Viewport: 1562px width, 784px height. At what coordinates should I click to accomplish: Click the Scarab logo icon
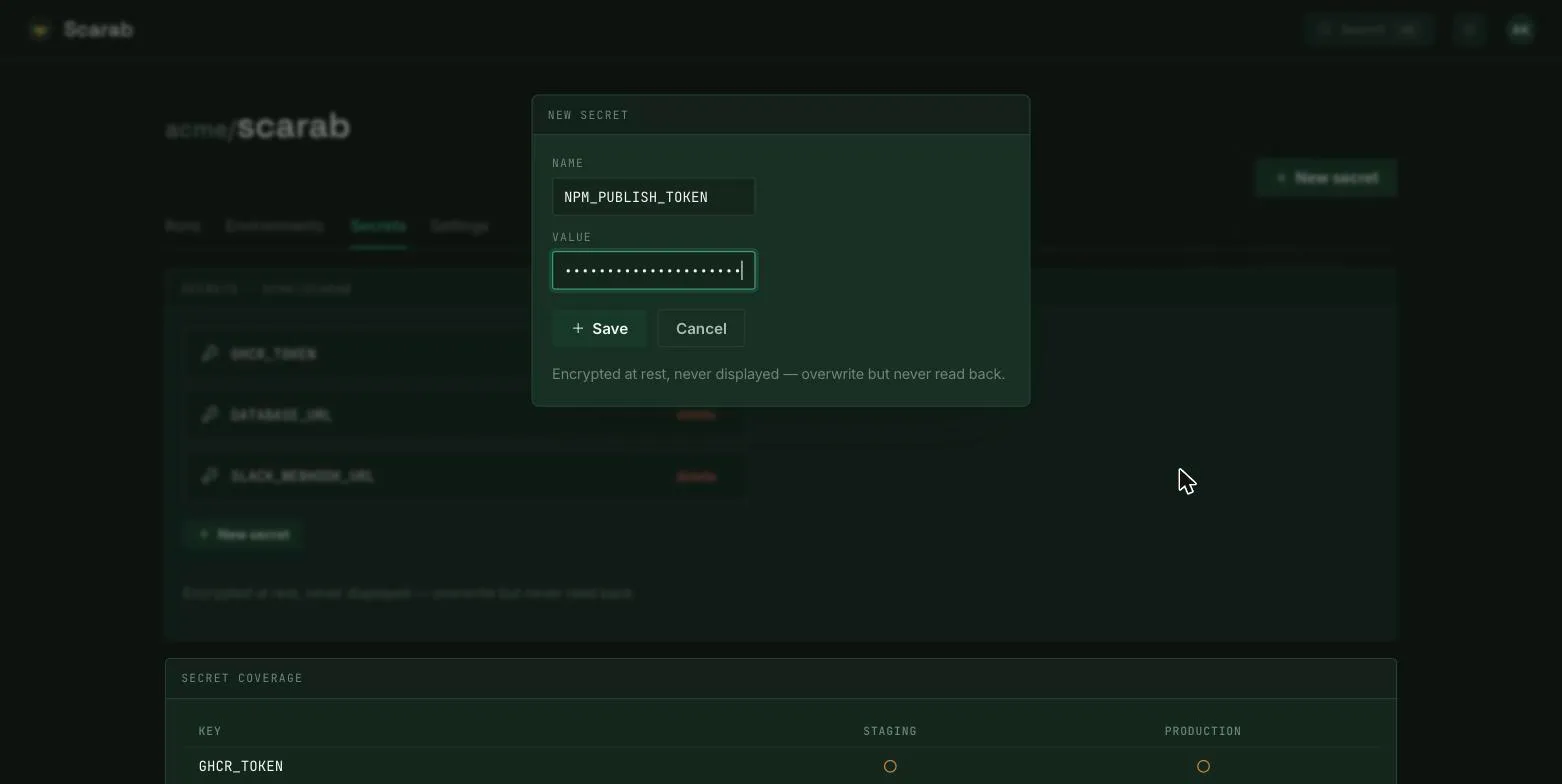coord(40,30)
